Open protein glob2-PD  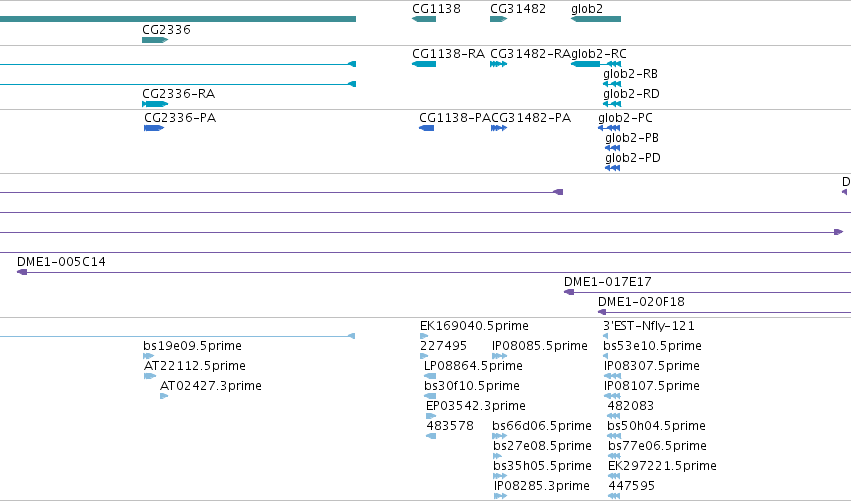pos(613,168)
